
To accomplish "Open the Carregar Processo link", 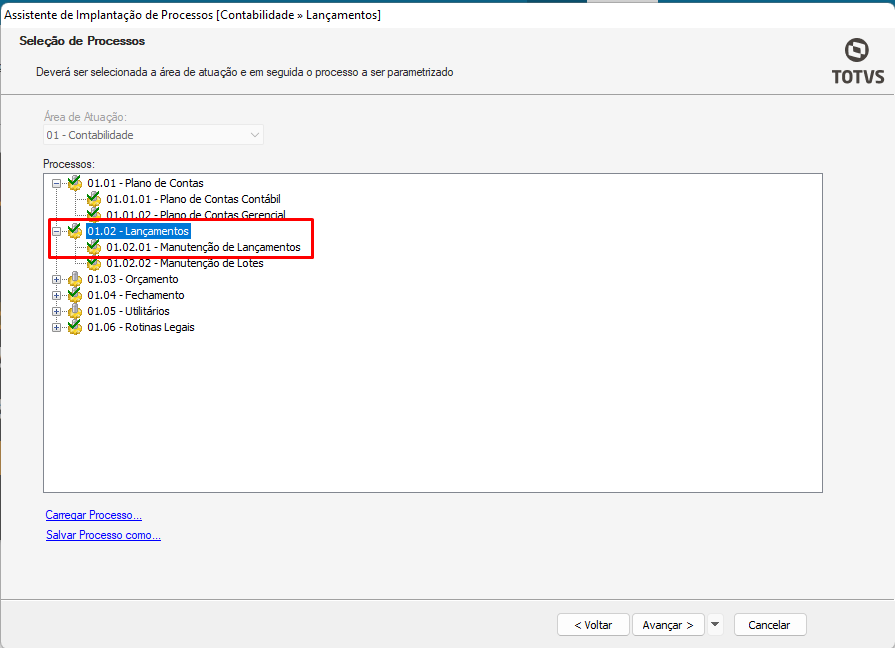I will 94,515.
